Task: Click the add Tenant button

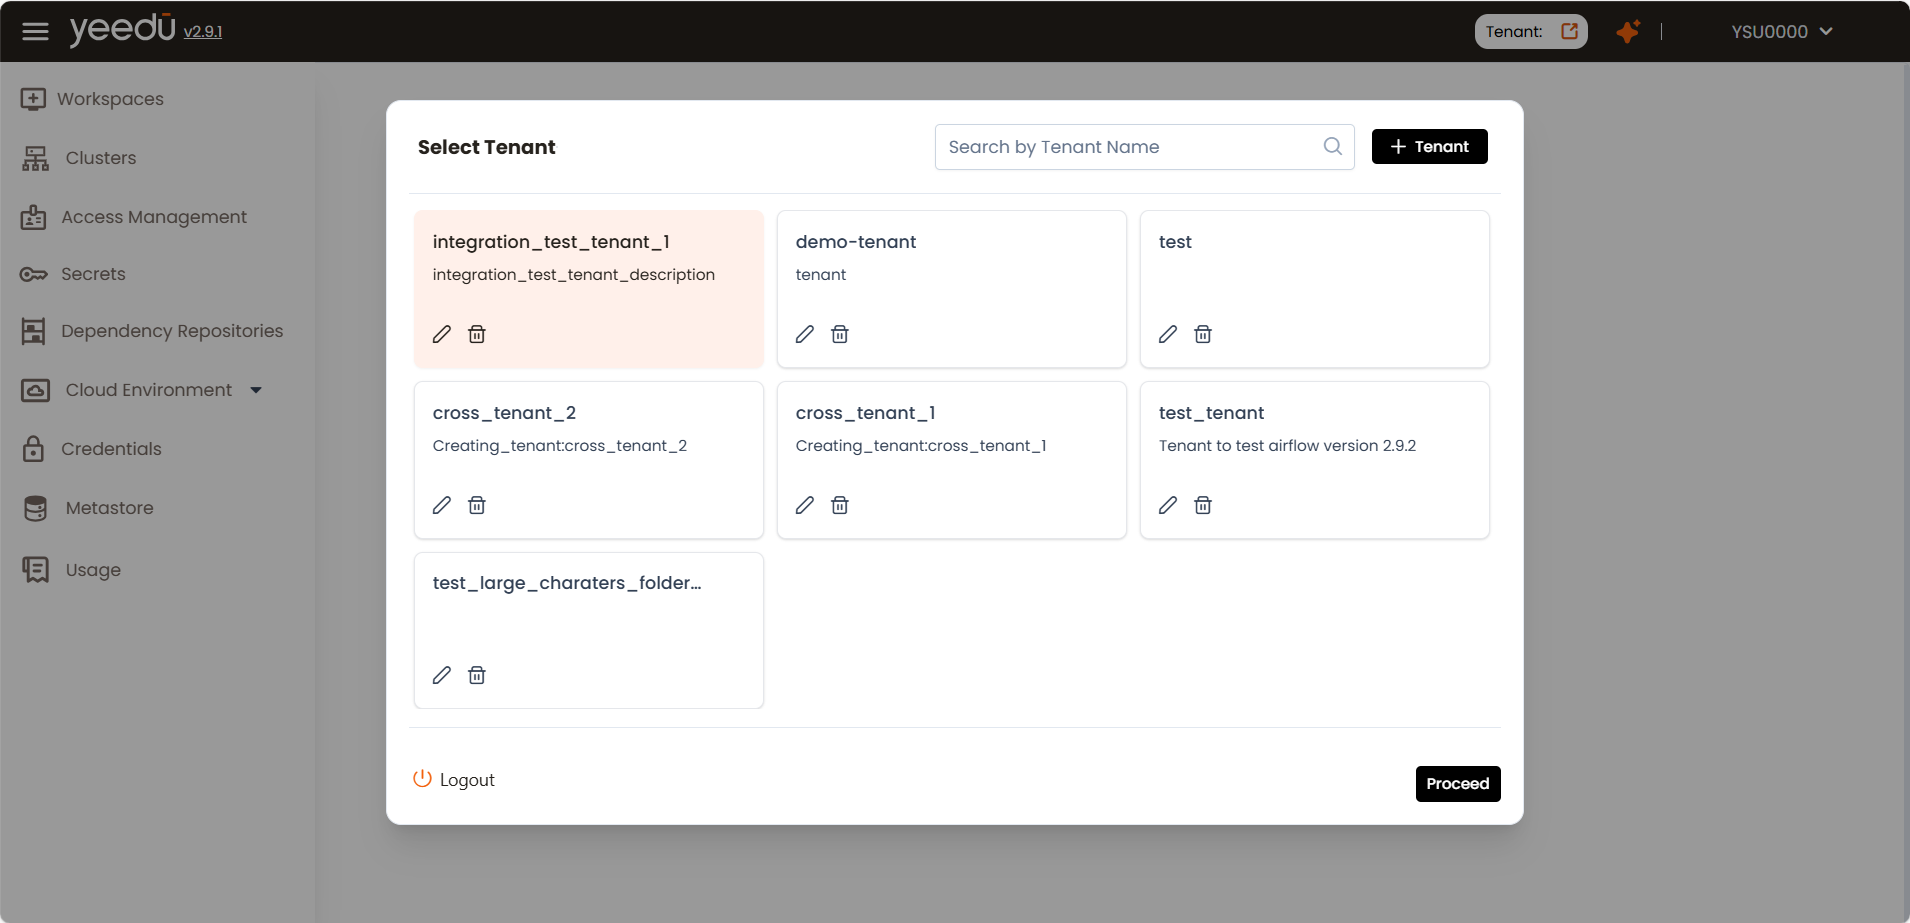Action: (1429, 147)
